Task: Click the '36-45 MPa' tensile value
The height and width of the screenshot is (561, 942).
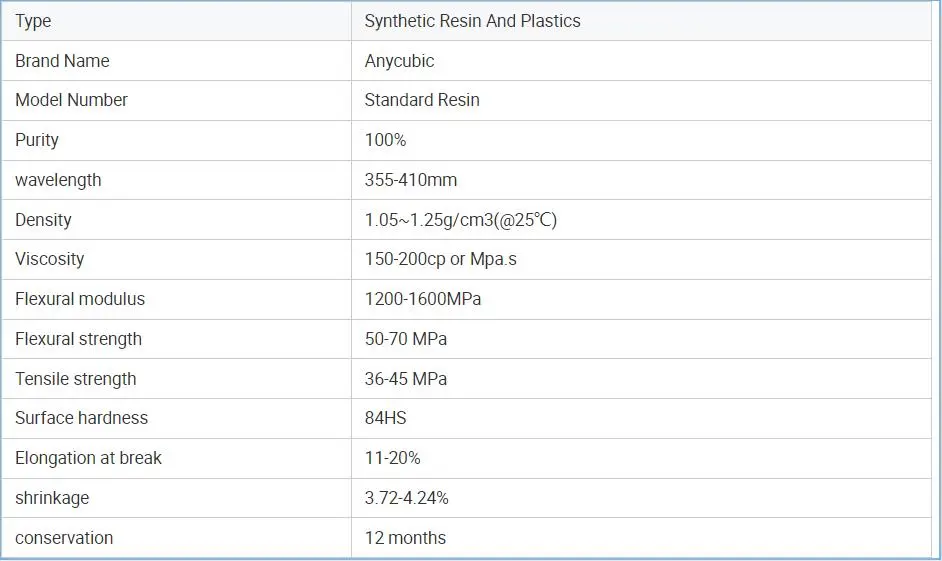Action: [x=405, y=379]
